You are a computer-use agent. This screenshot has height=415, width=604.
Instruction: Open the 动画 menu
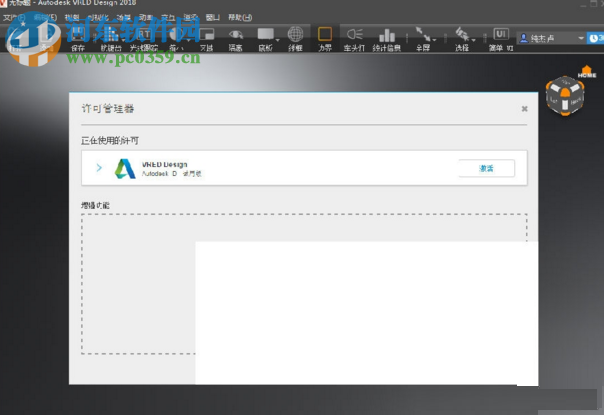click(x=146, y=17)
